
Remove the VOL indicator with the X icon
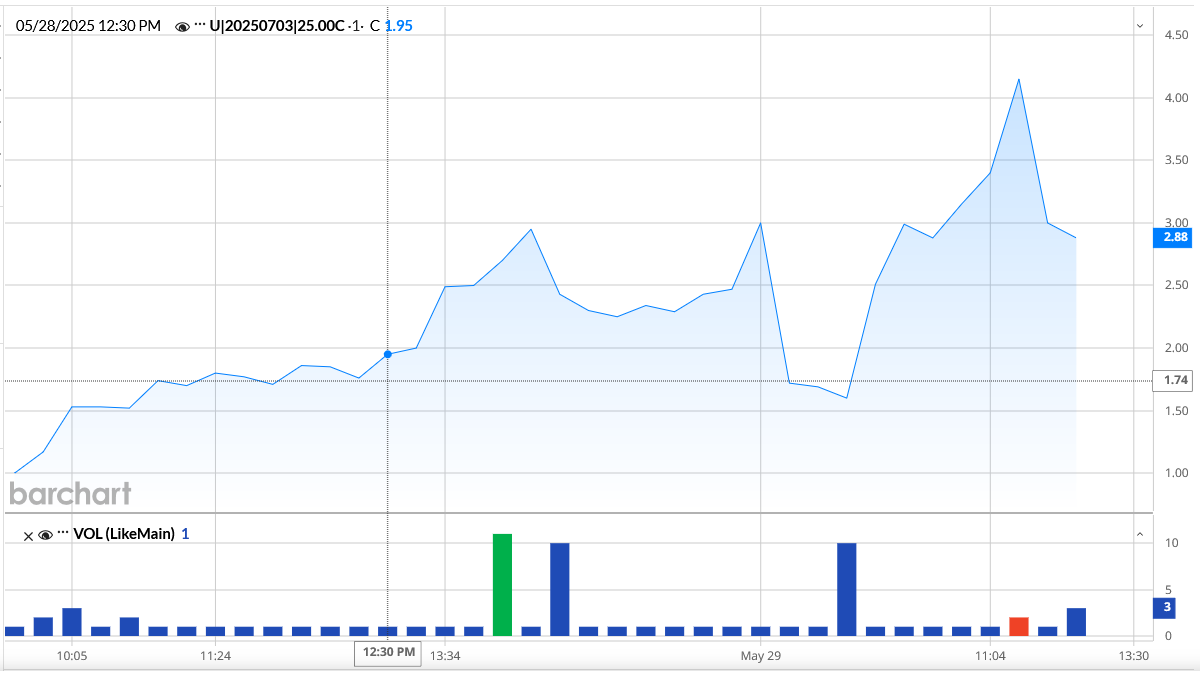coord(29,535)
